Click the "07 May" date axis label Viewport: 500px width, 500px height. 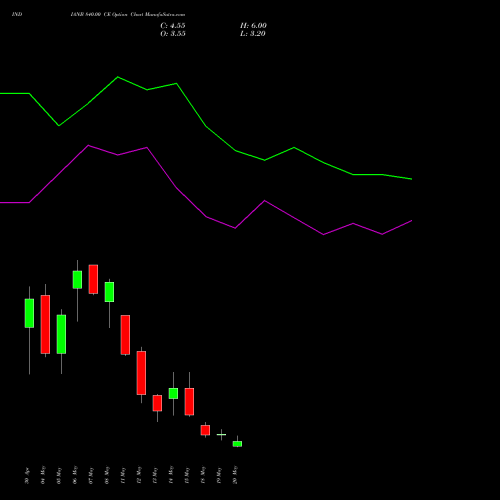91,475
